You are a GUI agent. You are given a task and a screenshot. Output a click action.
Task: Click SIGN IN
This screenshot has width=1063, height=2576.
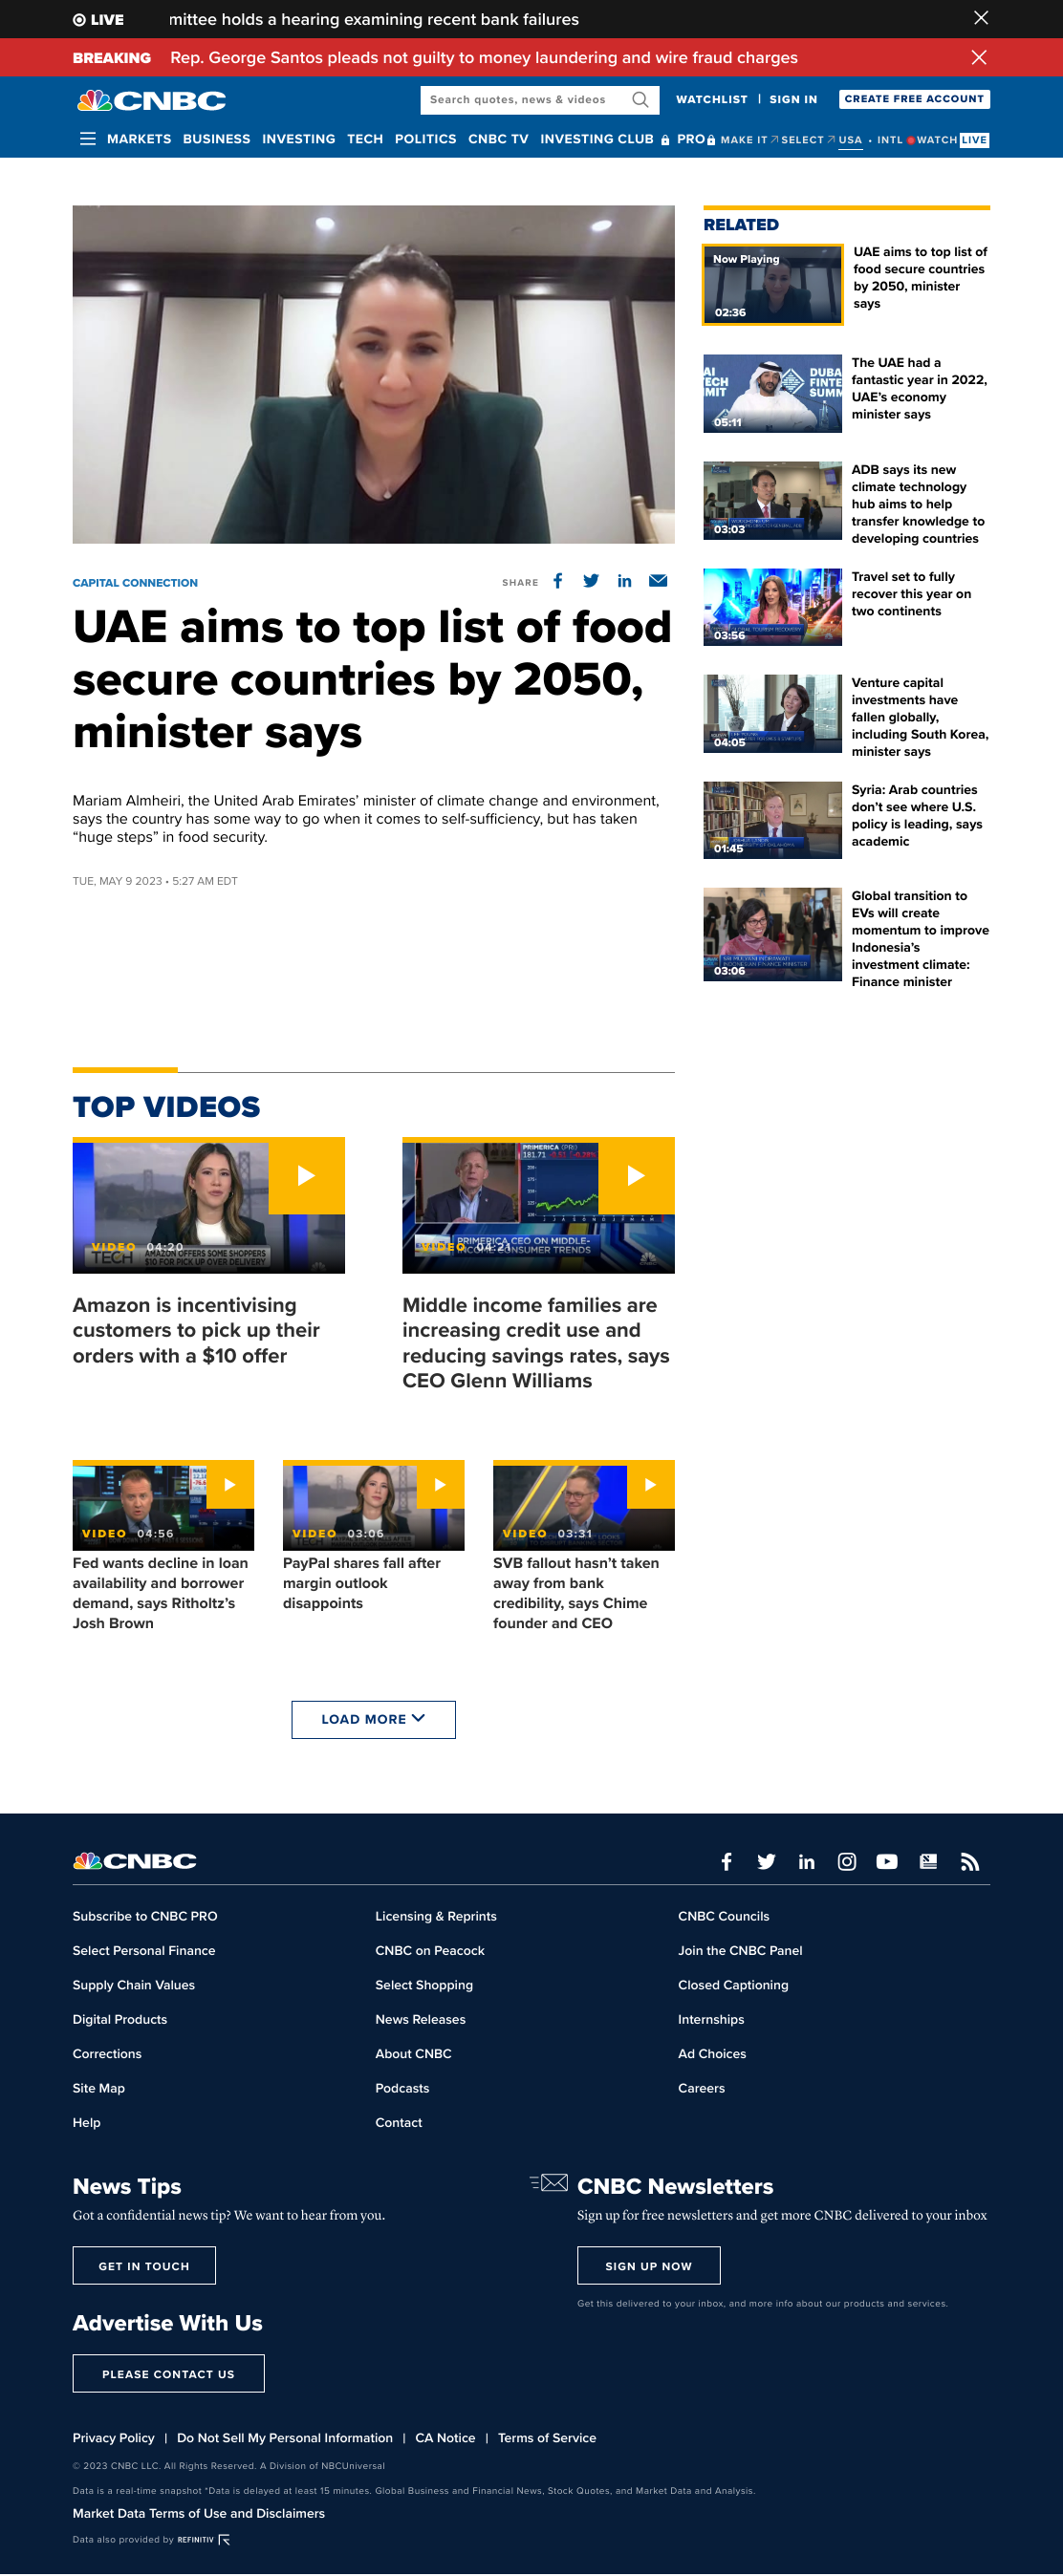coord(793,99)
